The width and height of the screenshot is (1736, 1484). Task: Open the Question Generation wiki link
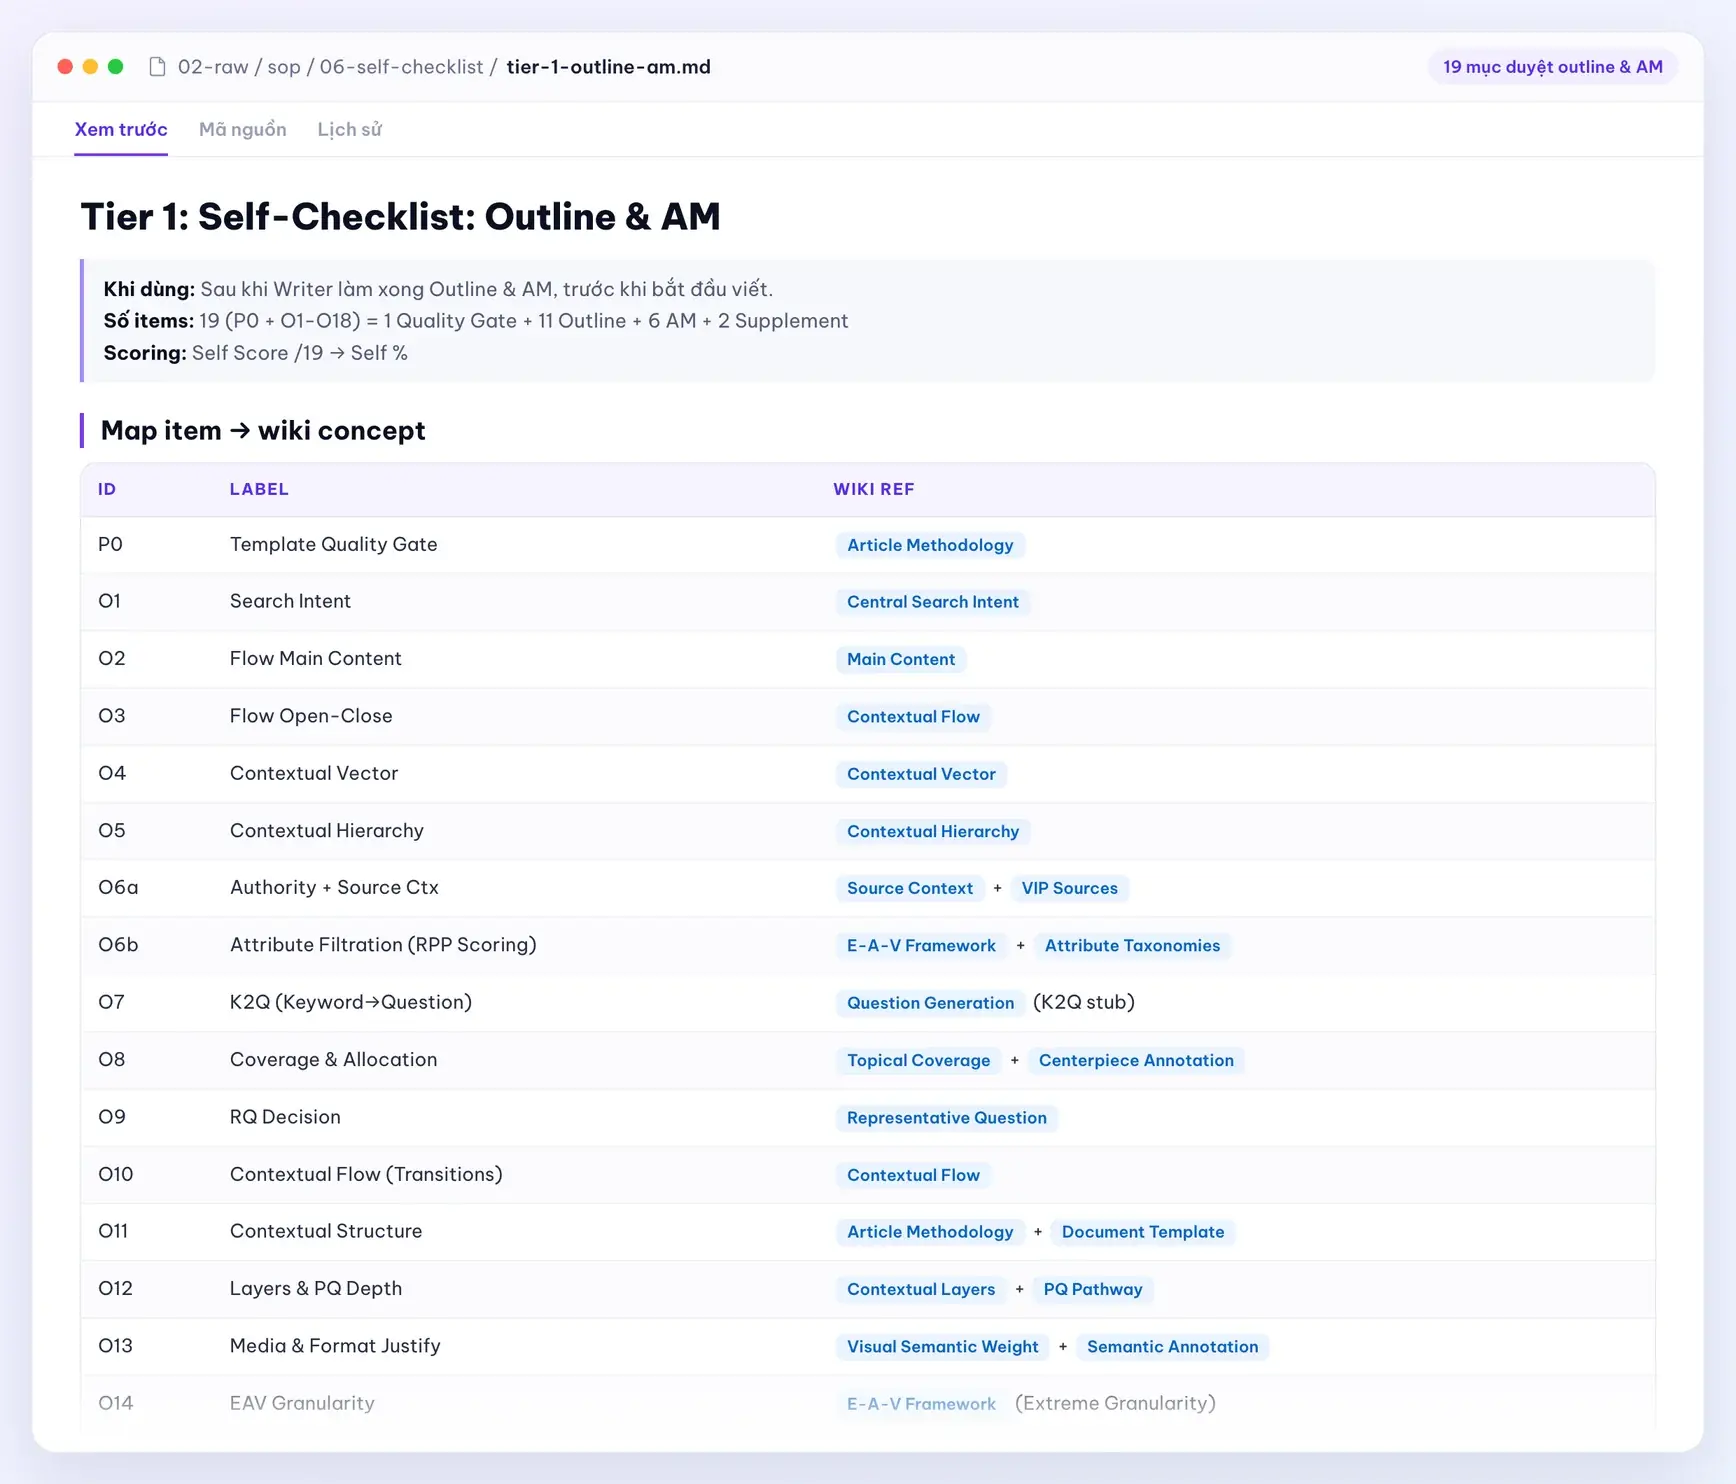pos(930,1003)
